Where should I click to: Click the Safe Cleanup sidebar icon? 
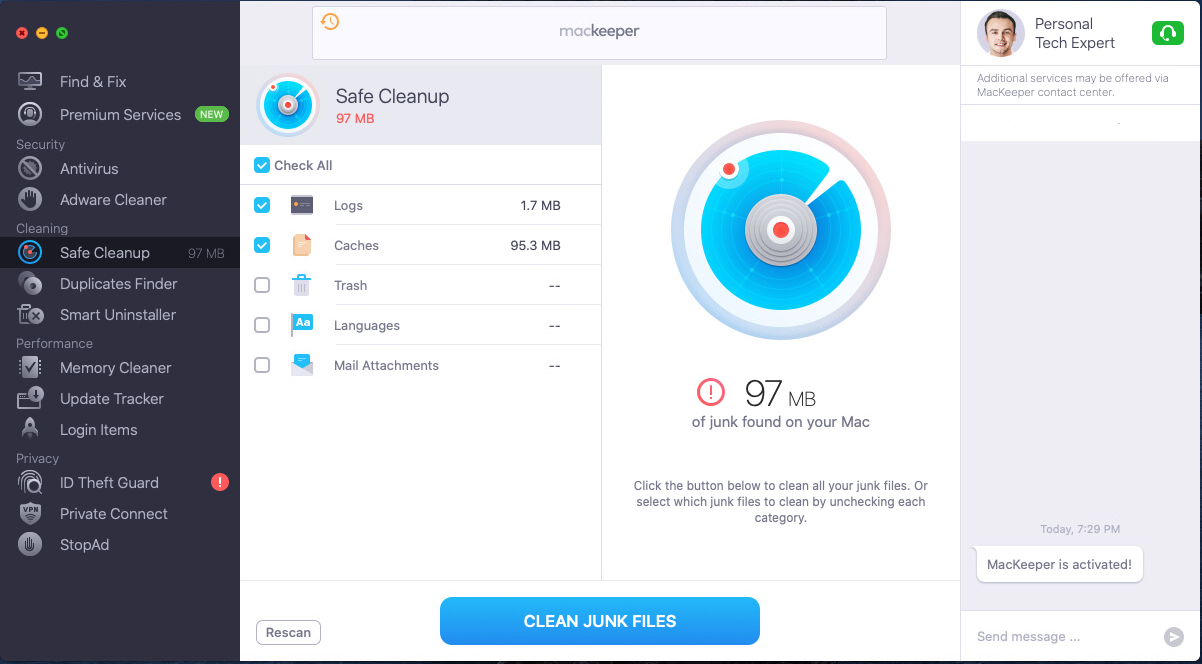click(30, 253)
